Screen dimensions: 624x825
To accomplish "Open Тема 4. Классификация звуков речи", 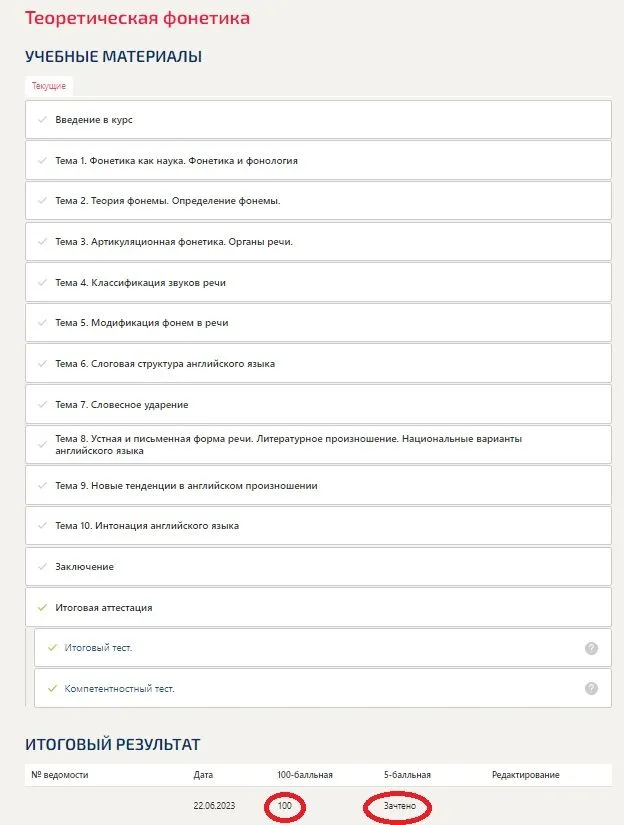I will 140,283.
